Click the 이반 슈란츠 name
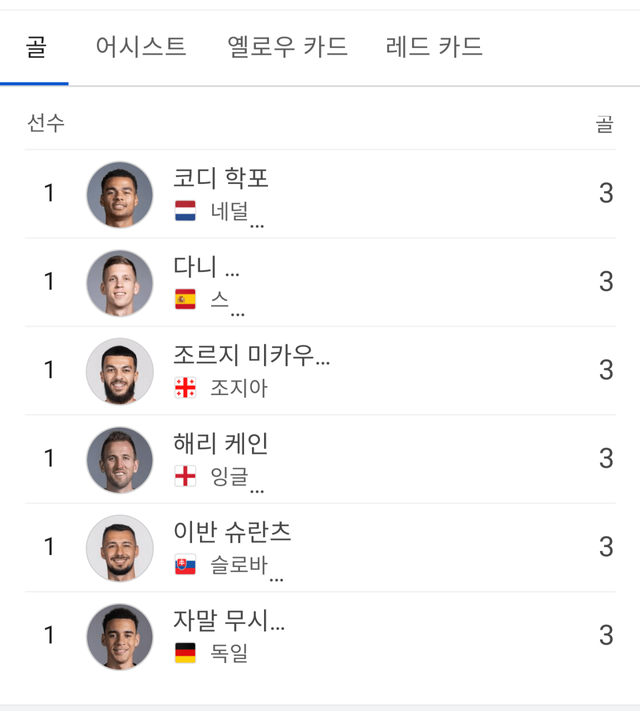Screen dimensions: 640x711 pyautogui.click(x=232, y=532)
